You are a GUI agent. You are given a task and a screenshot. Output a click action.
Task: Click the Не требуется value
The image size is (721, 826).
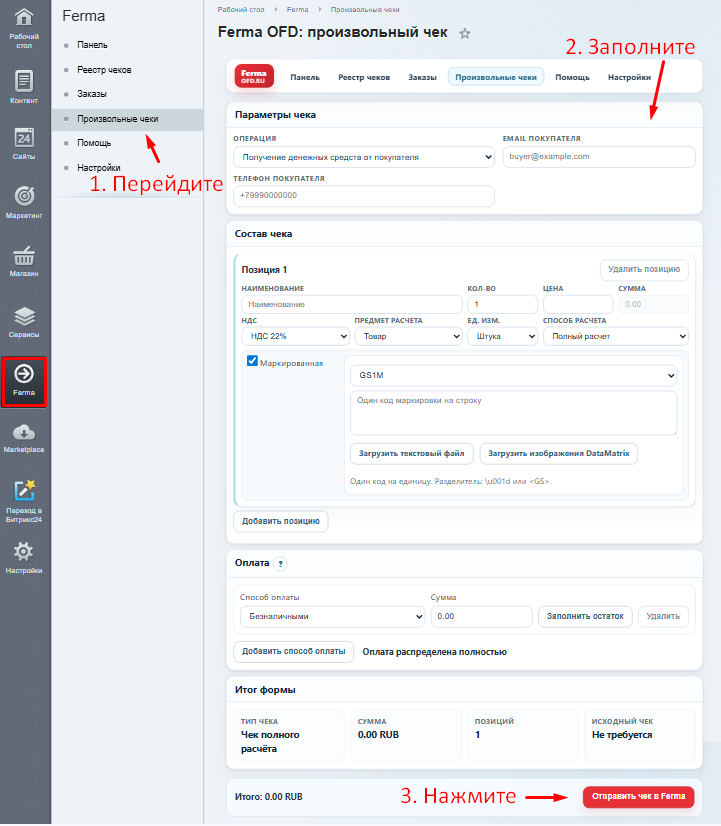pyautogui.click(x=622, y=735)
